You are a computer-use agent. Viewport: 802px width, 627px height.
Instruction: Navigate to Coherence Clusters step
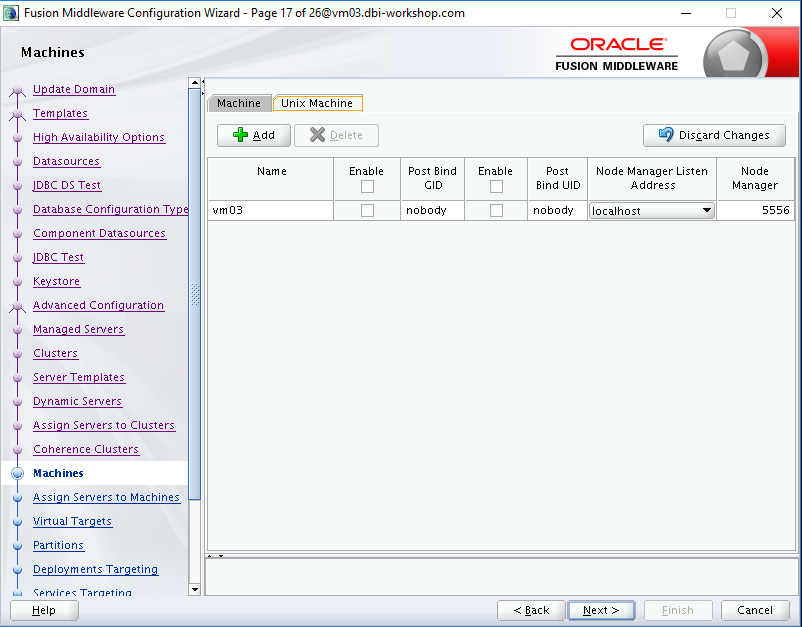(x=86, y=450)
